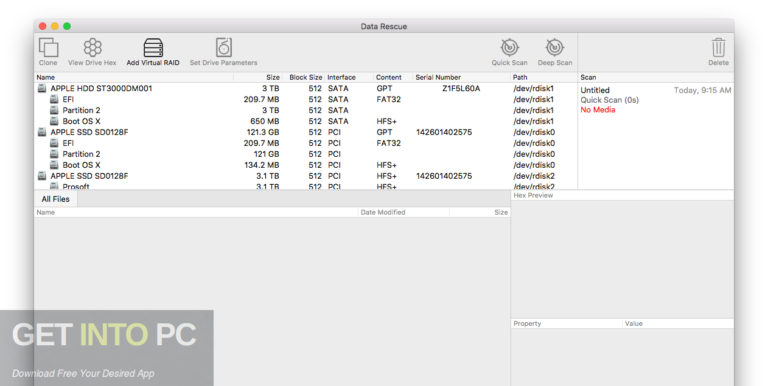The image size is (768, 386).
Task: Click the 209.7 MB SATA EFI partition icon
Action: (54, 99)
